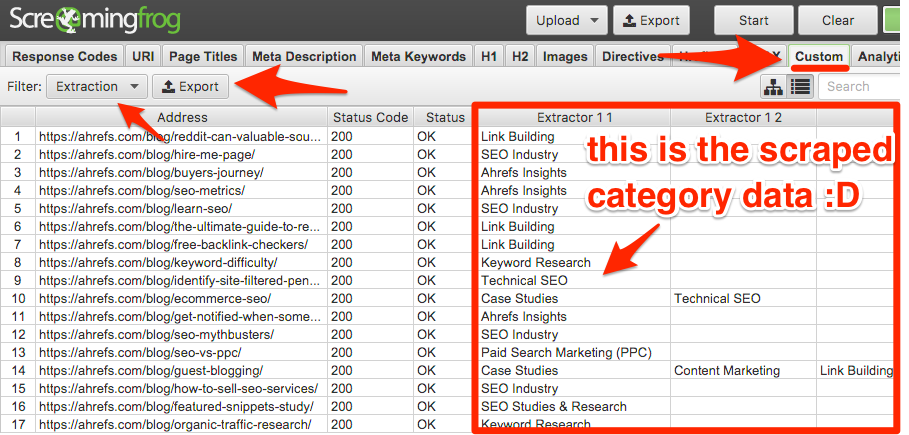The height and width of the screenshot is (435, 909).
Task: Select the learn-seo URL
Action: point(136,209)
